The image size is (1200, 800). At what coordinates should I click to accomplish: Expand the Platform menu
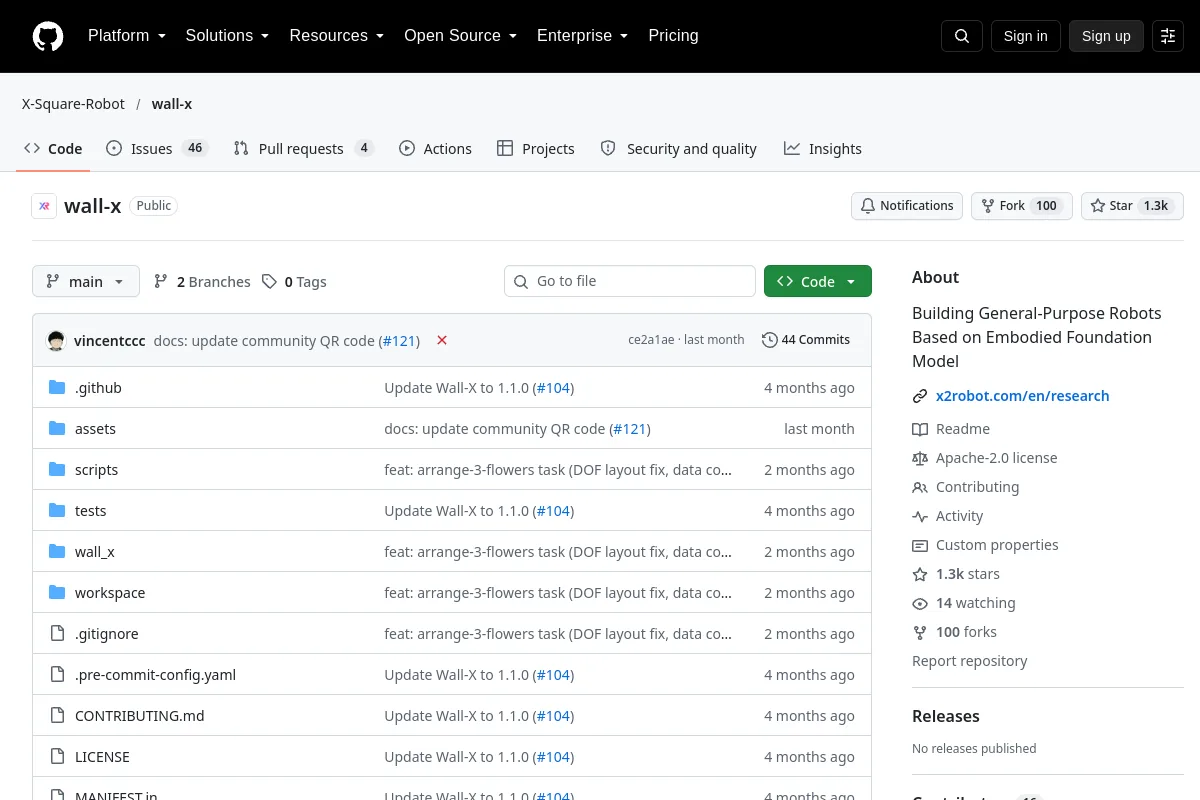[127, 36]
